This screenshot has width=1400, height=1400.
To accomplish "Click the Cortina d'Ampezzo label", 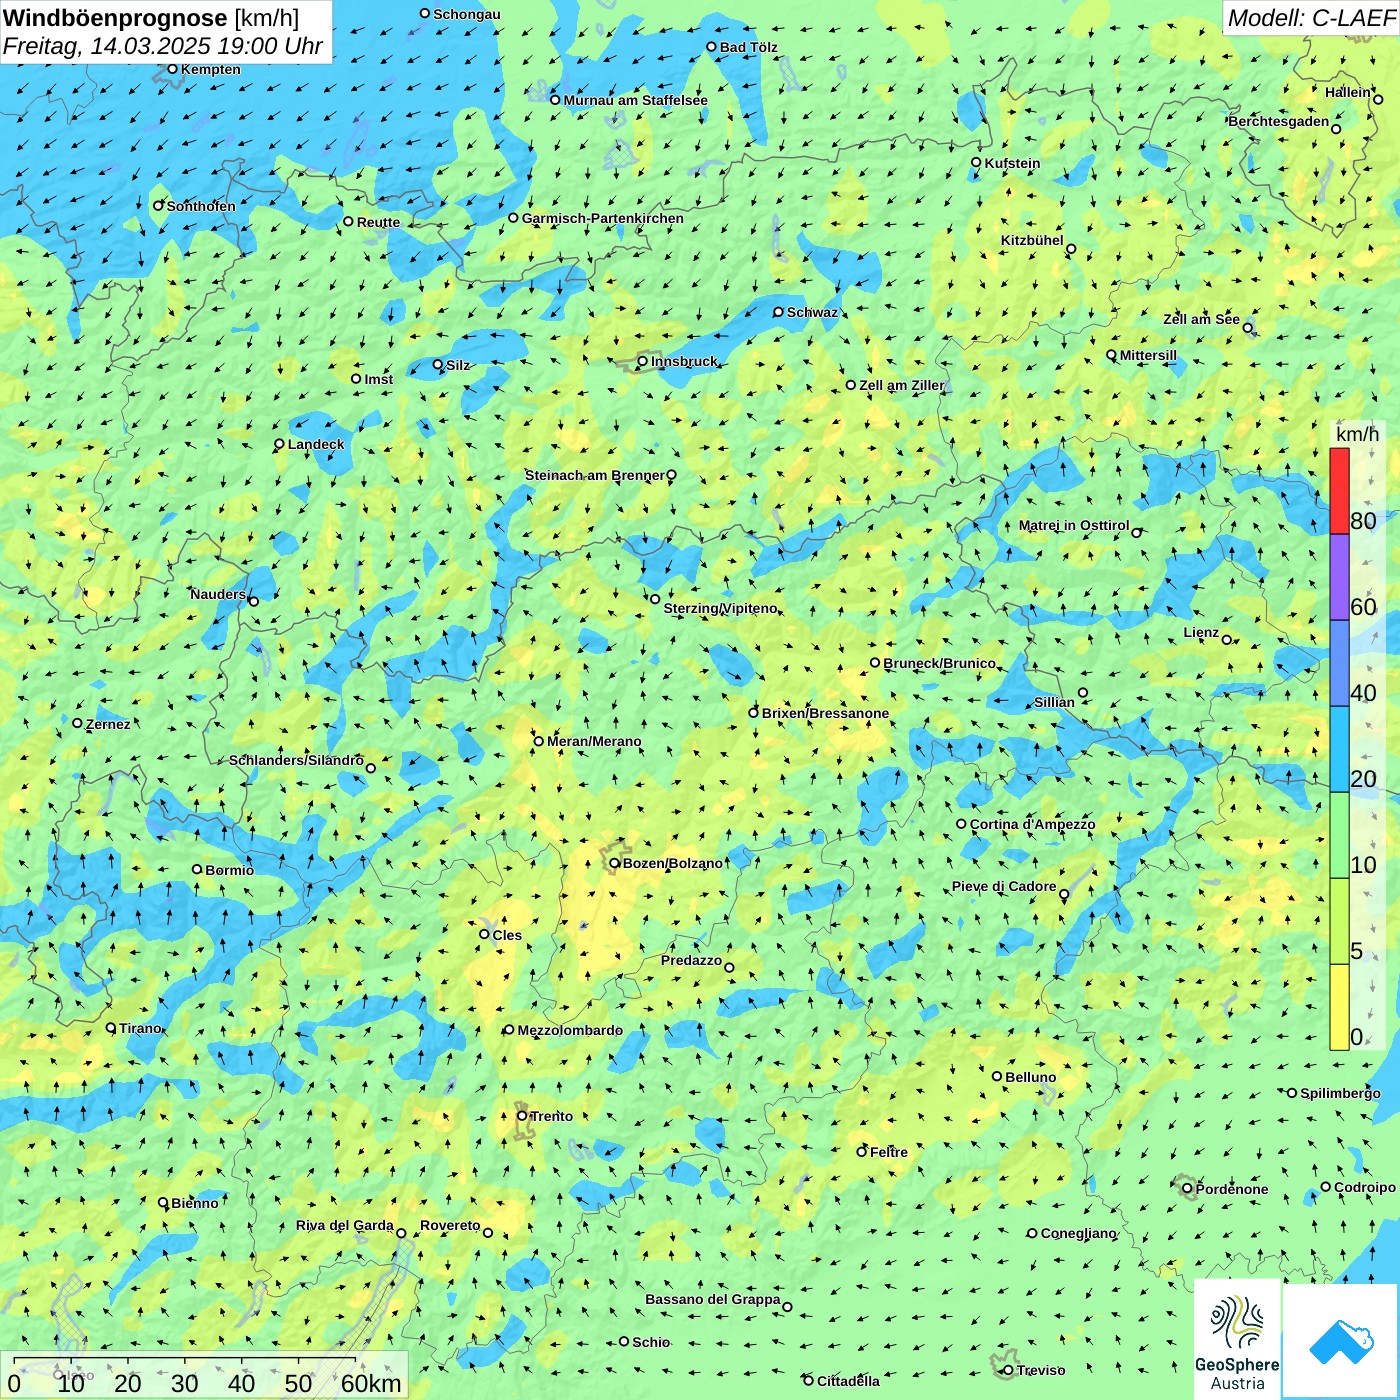I will [x=1032, y=824].
